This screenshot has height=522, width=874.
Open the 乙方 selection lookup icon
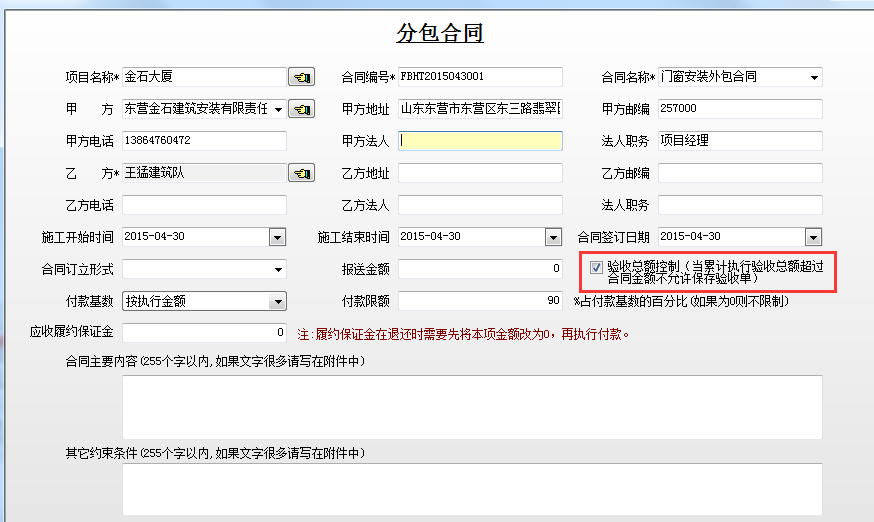(x=301, y=173)
